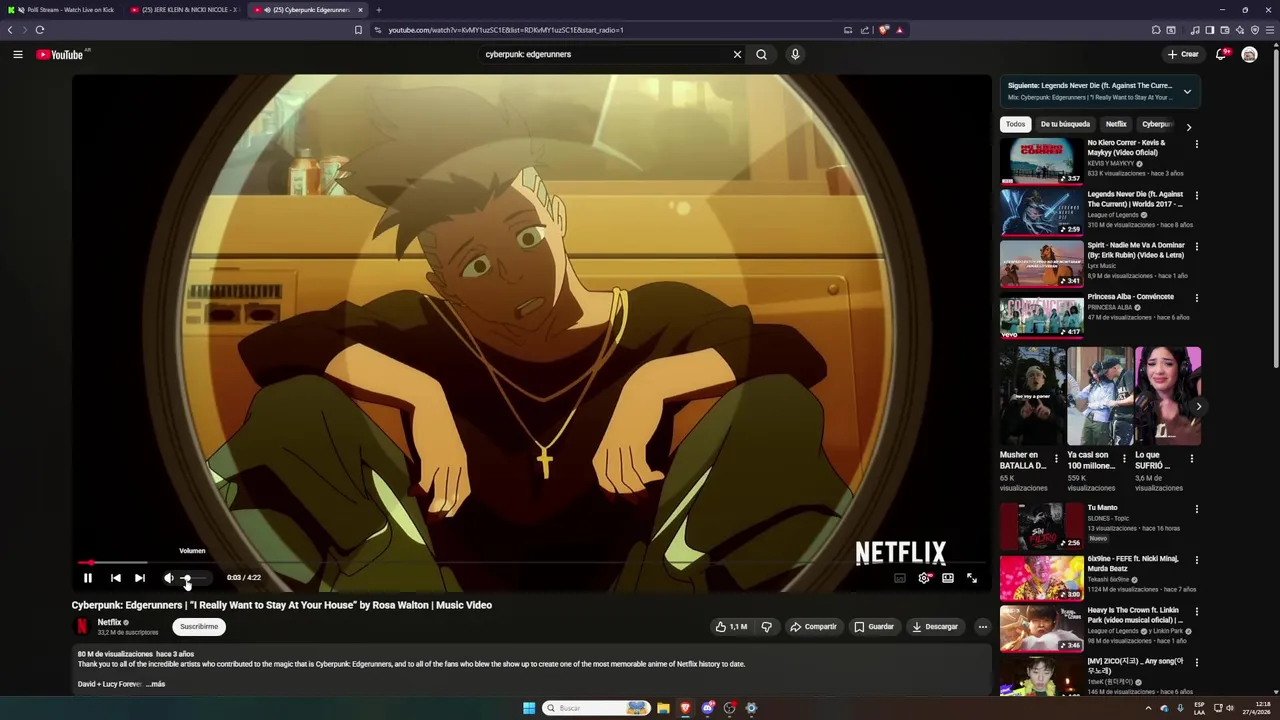The width and height of the screenshot is (1280, 720).
Task: Open Spirit - Nadie Me Va A Dominar thumbnail
Action: pos(1041,264)
